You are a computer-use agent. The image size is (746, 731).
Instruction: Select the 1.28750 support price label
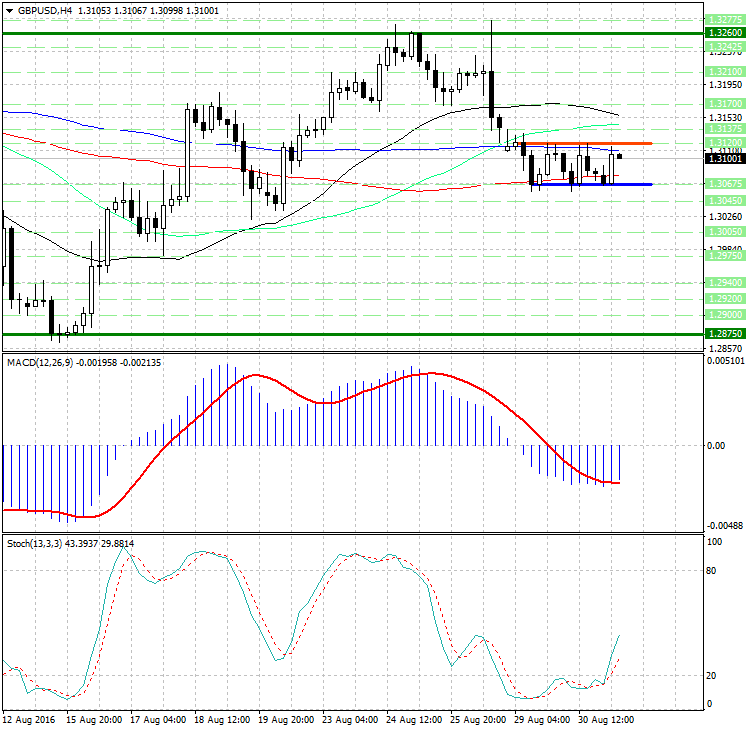point(723,334)
